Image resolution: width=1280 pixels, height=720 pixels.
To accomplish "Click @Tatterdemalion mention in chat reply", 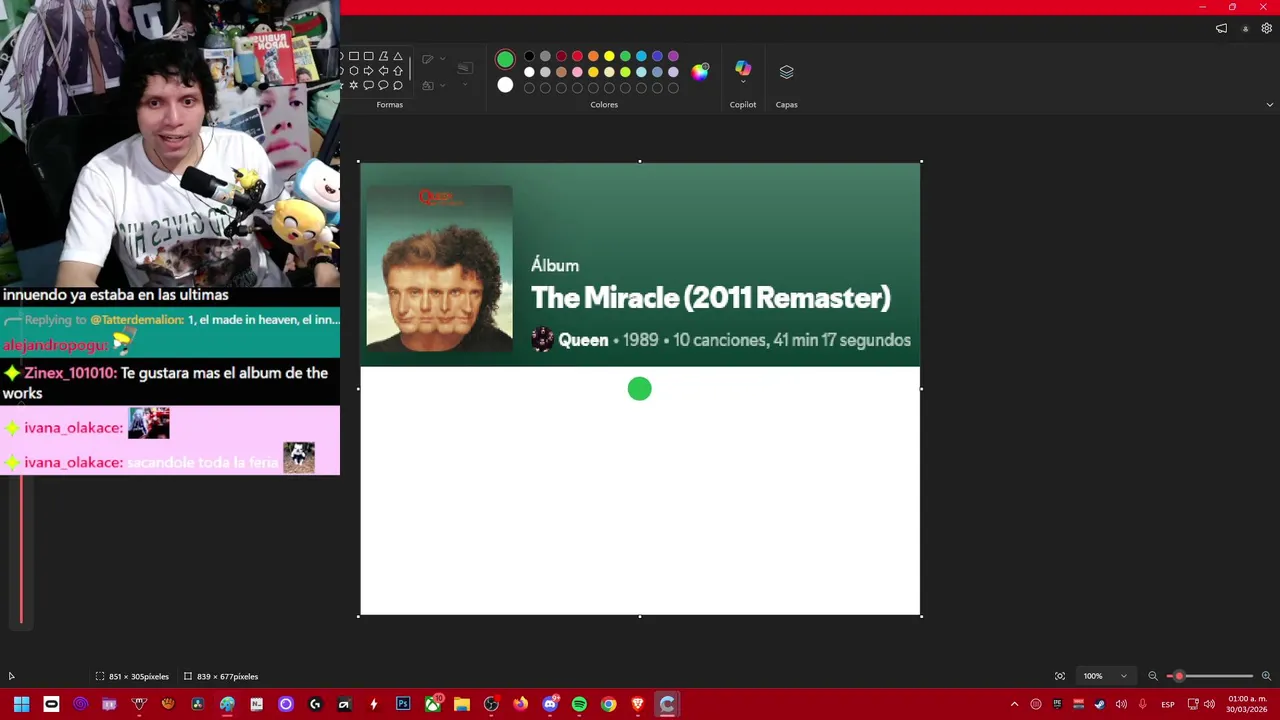I will point(137,320).
